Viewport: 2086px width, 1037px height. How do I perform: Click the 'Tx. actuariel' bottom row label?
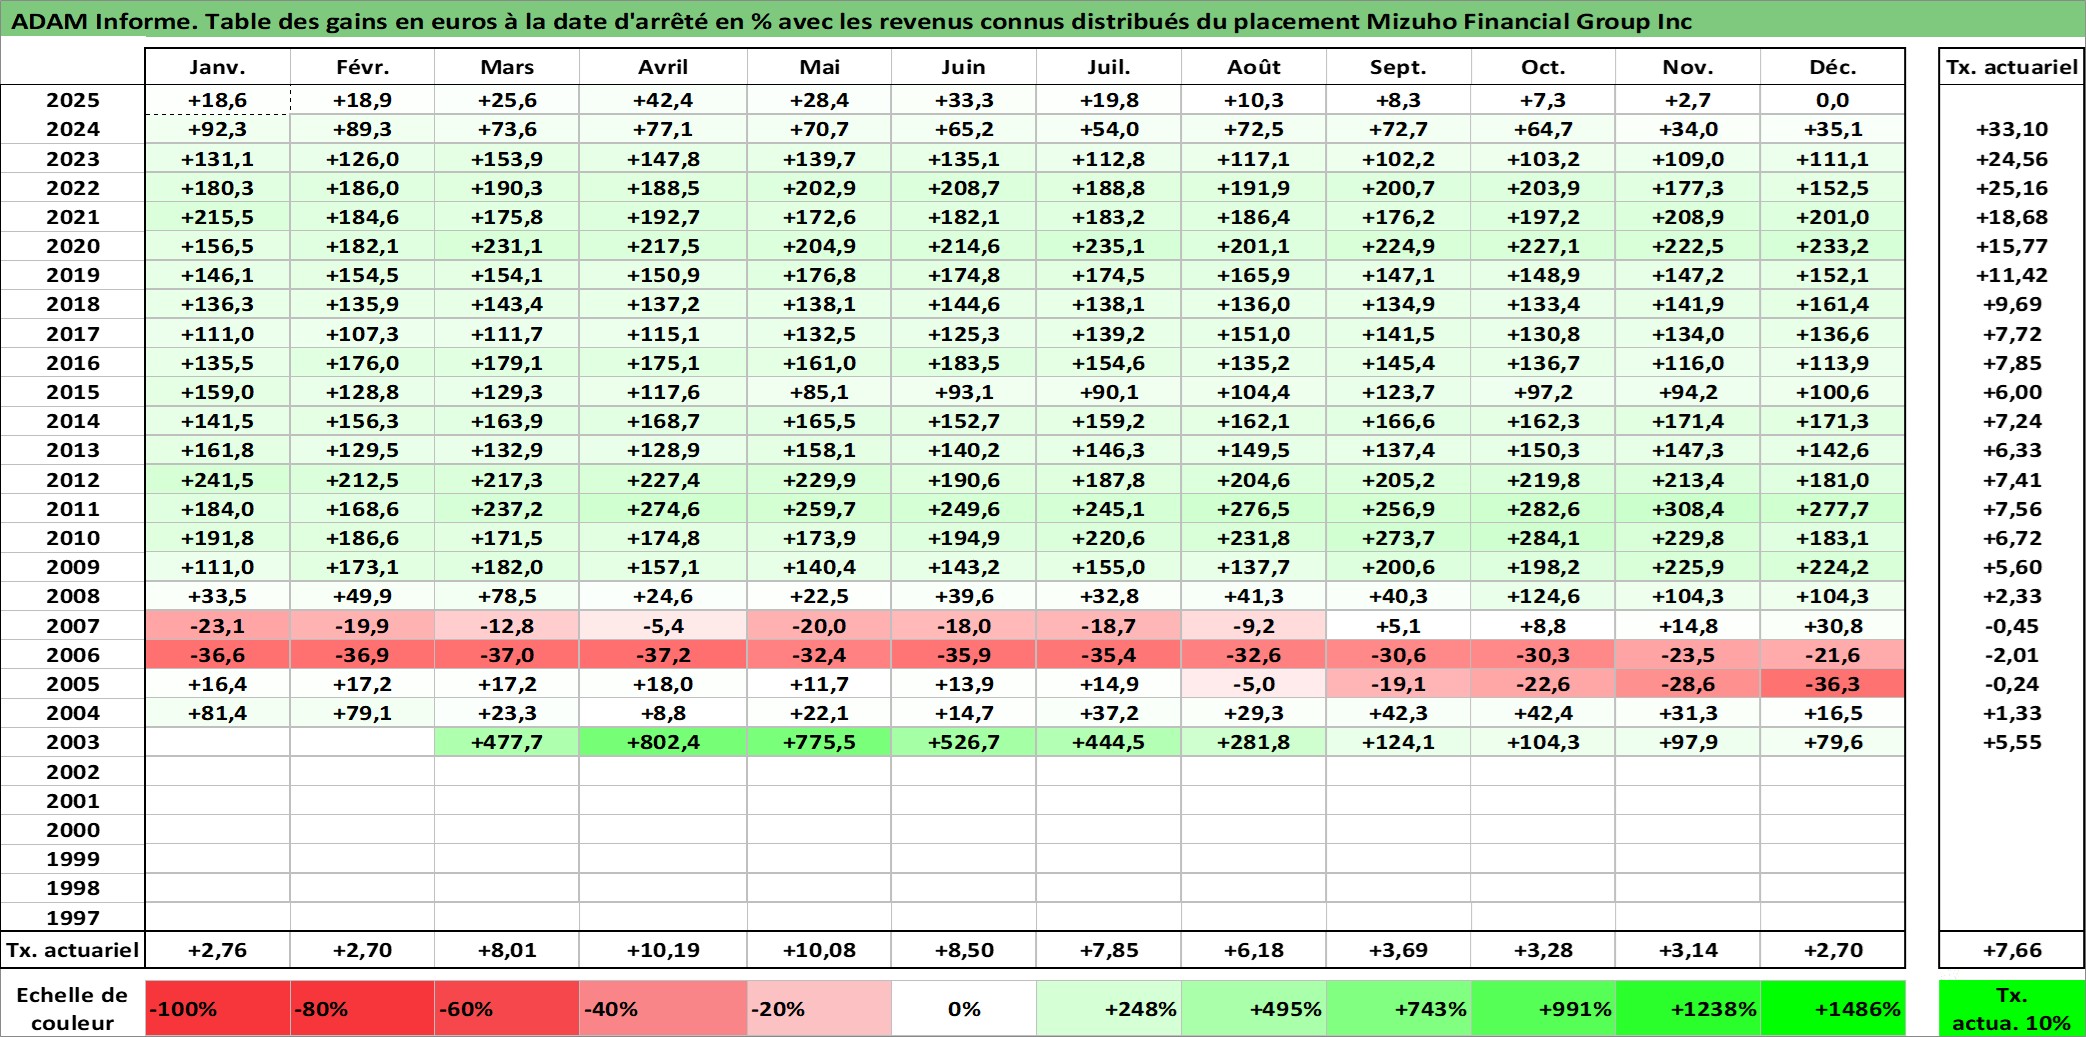pyautogui.click(x=73, y=950)
